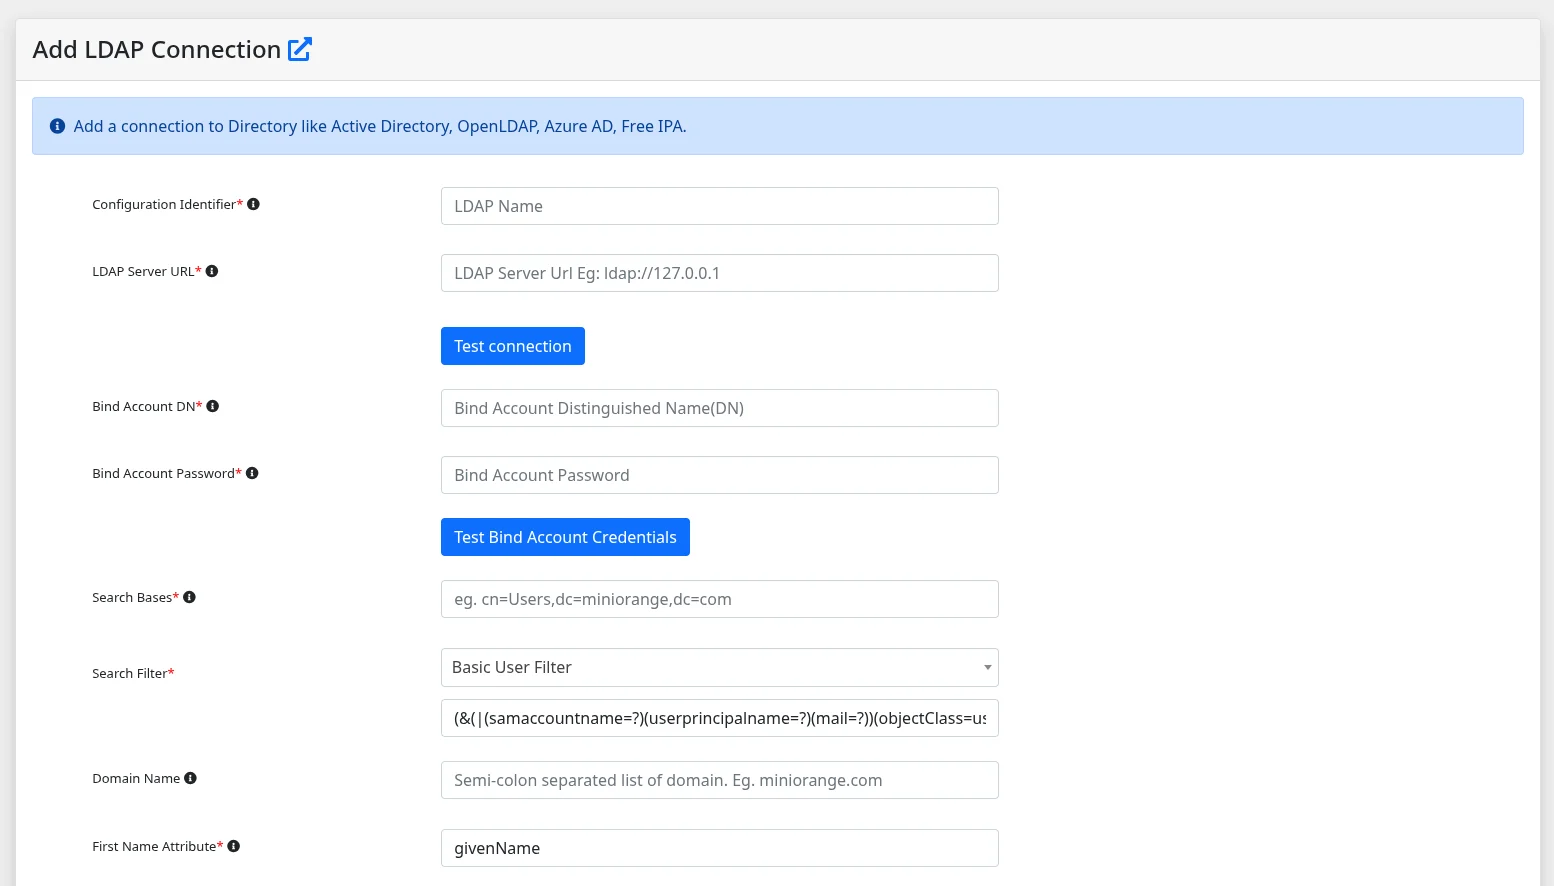
Task: Click the givenName attribute input field
Action: (x=719, y=847)
